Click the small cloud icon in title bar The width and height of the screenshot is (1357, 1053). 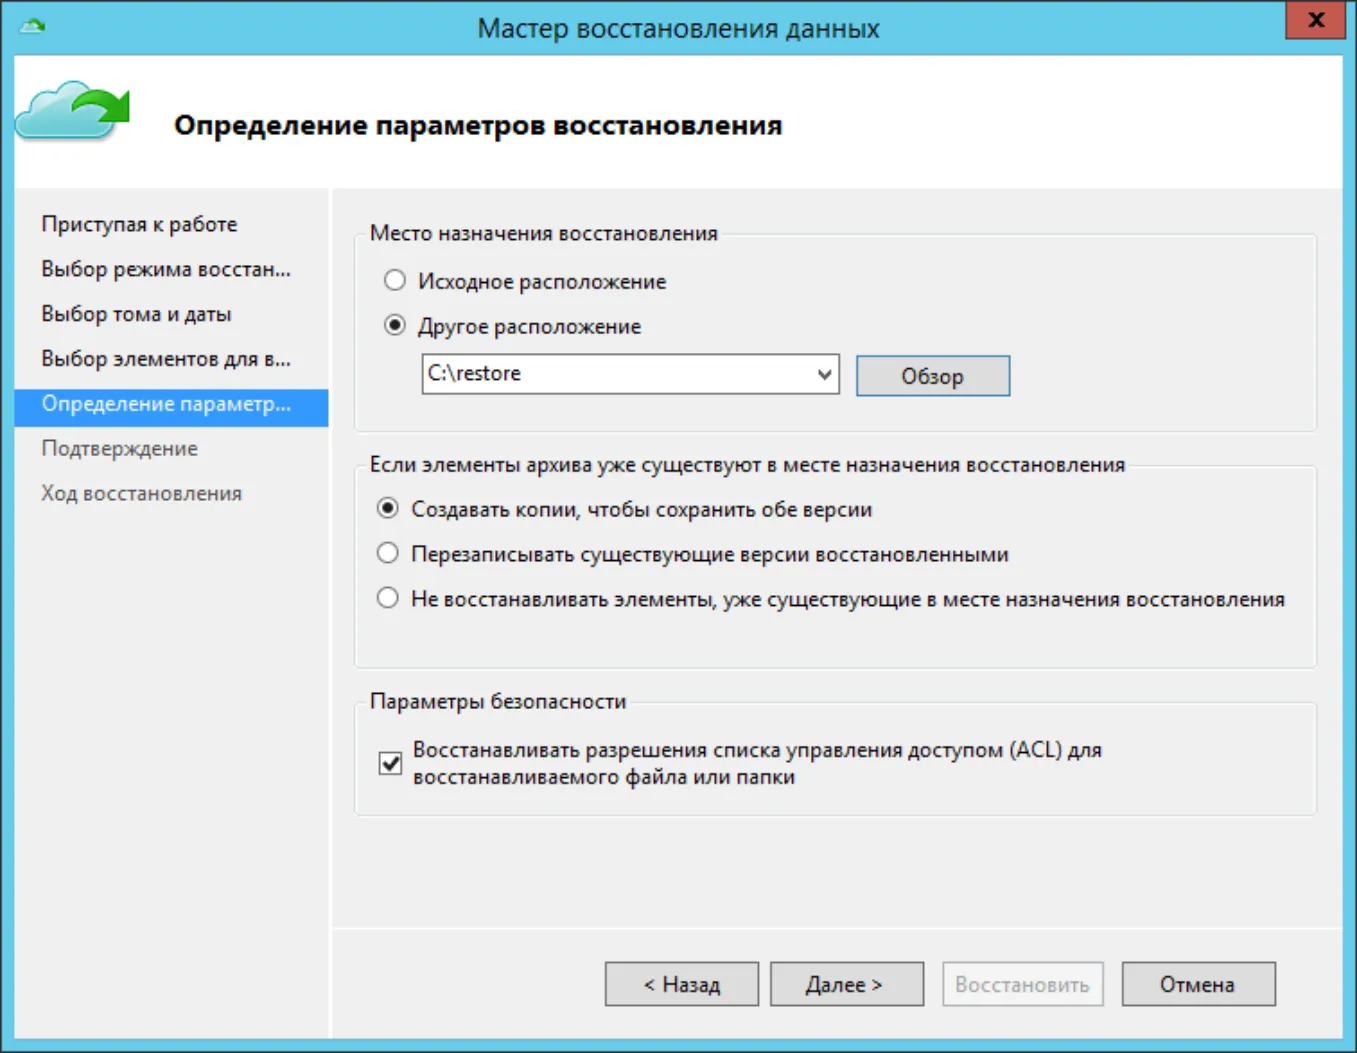32,25
